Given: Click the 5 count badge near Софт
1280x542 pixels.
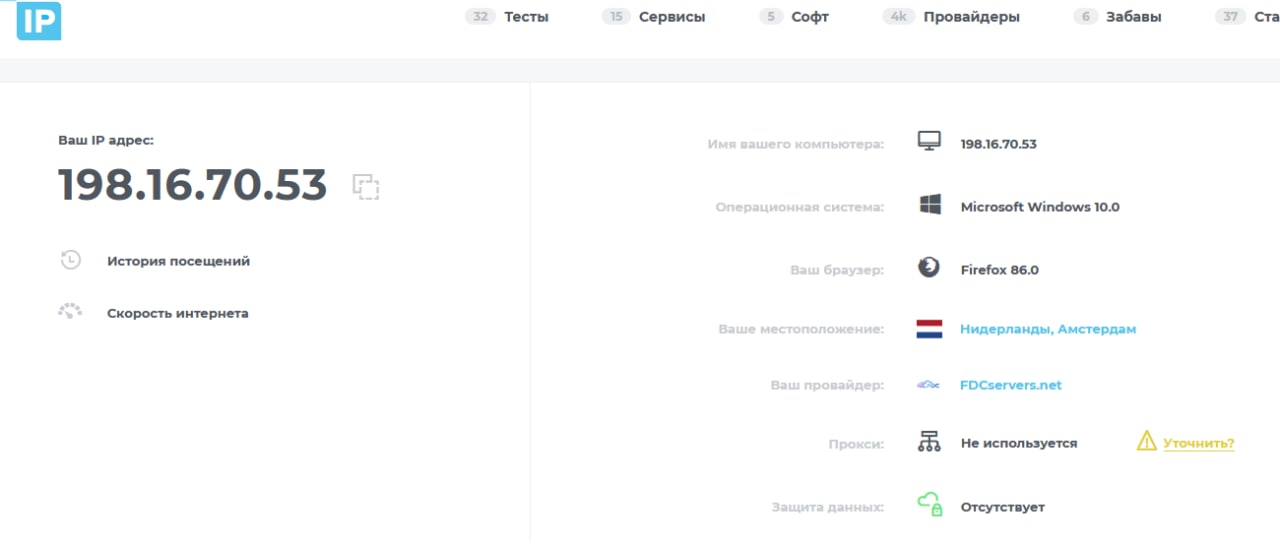Looking at the screenshot, I should click(771, 17).
